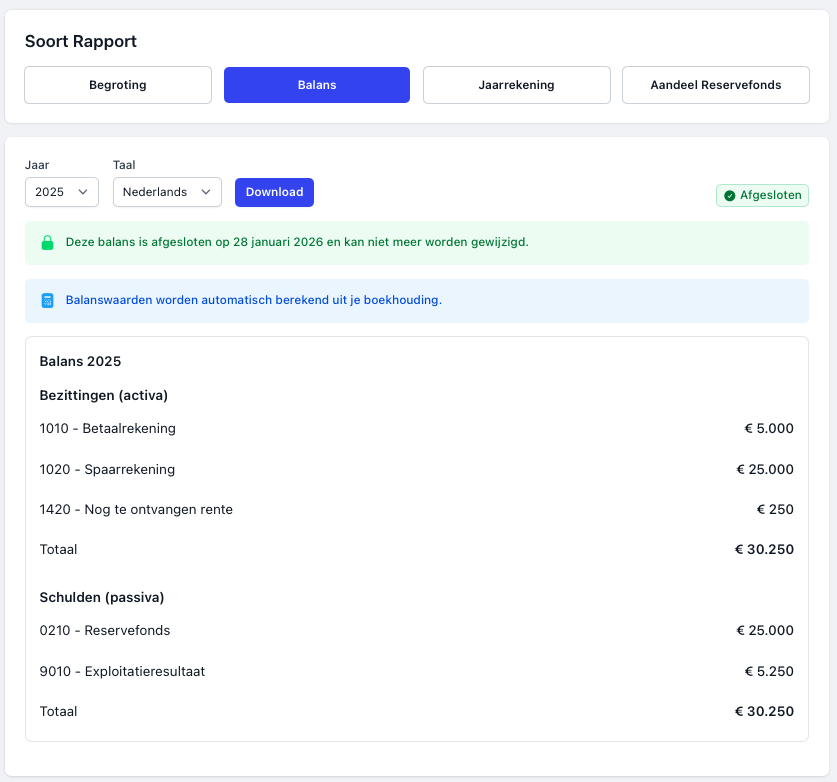Click the automatic calculation info message
Image resolution: width=837 pixels, height=782 pixels.
[254, 300]
